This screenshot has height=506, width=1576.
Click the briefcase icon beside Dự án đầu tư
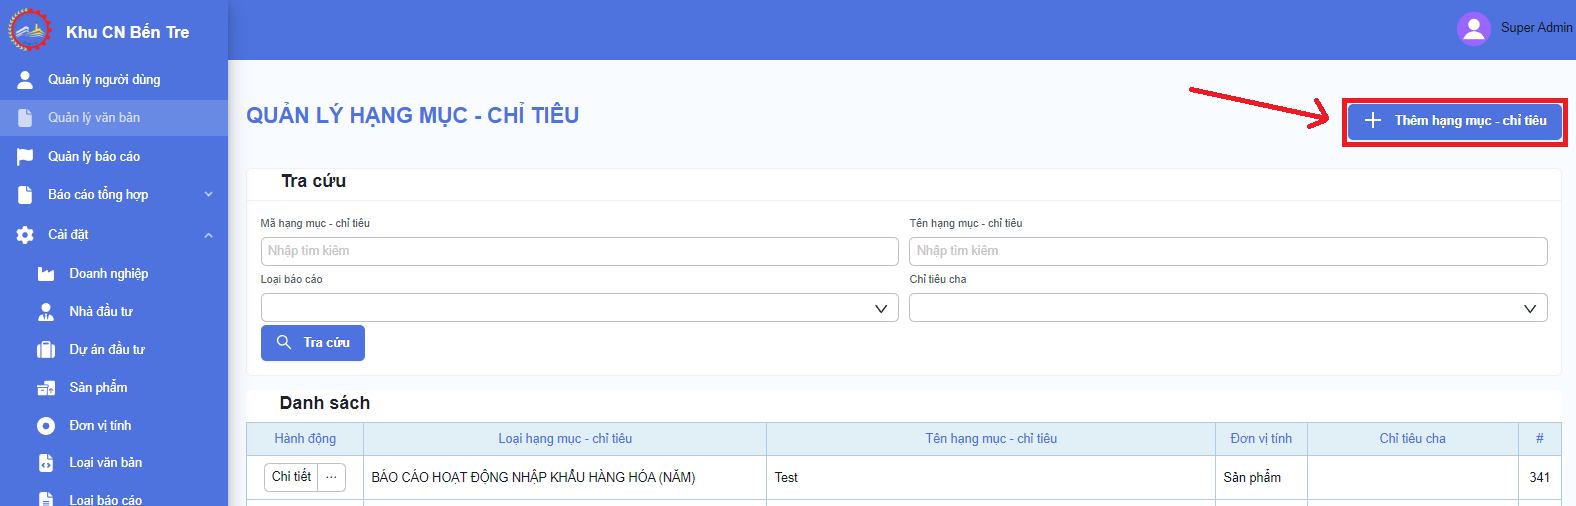pyautogui.click(x=46, y=350)
